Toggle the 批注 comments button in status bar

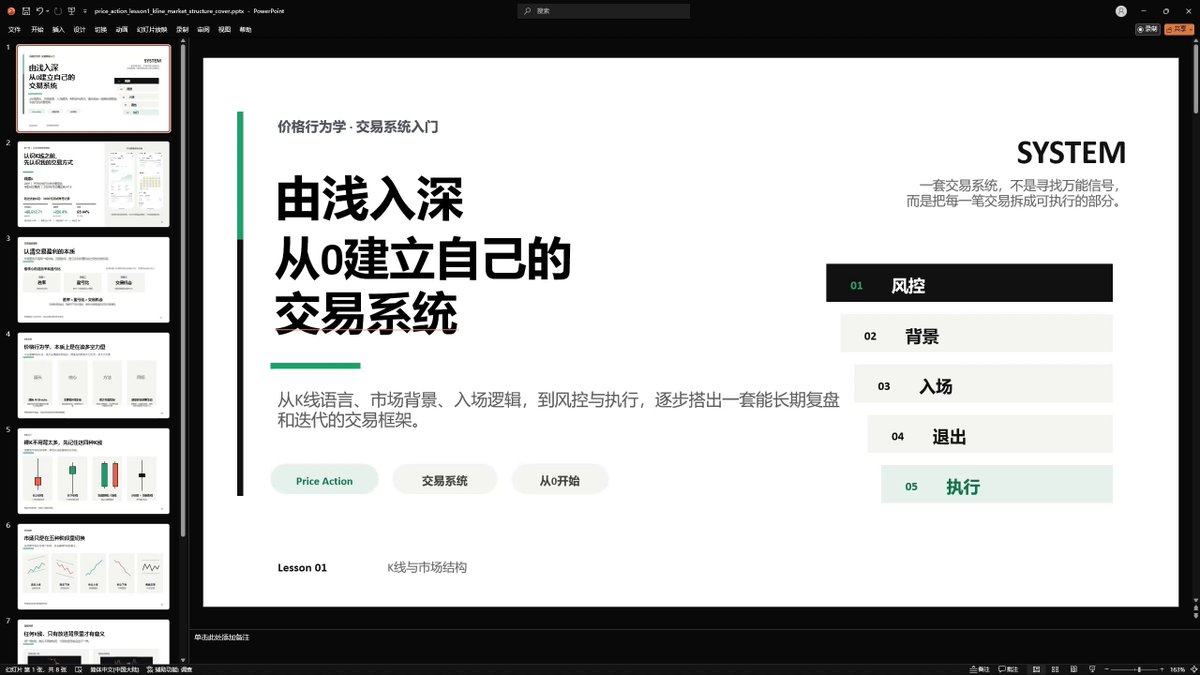point(1009,668)
